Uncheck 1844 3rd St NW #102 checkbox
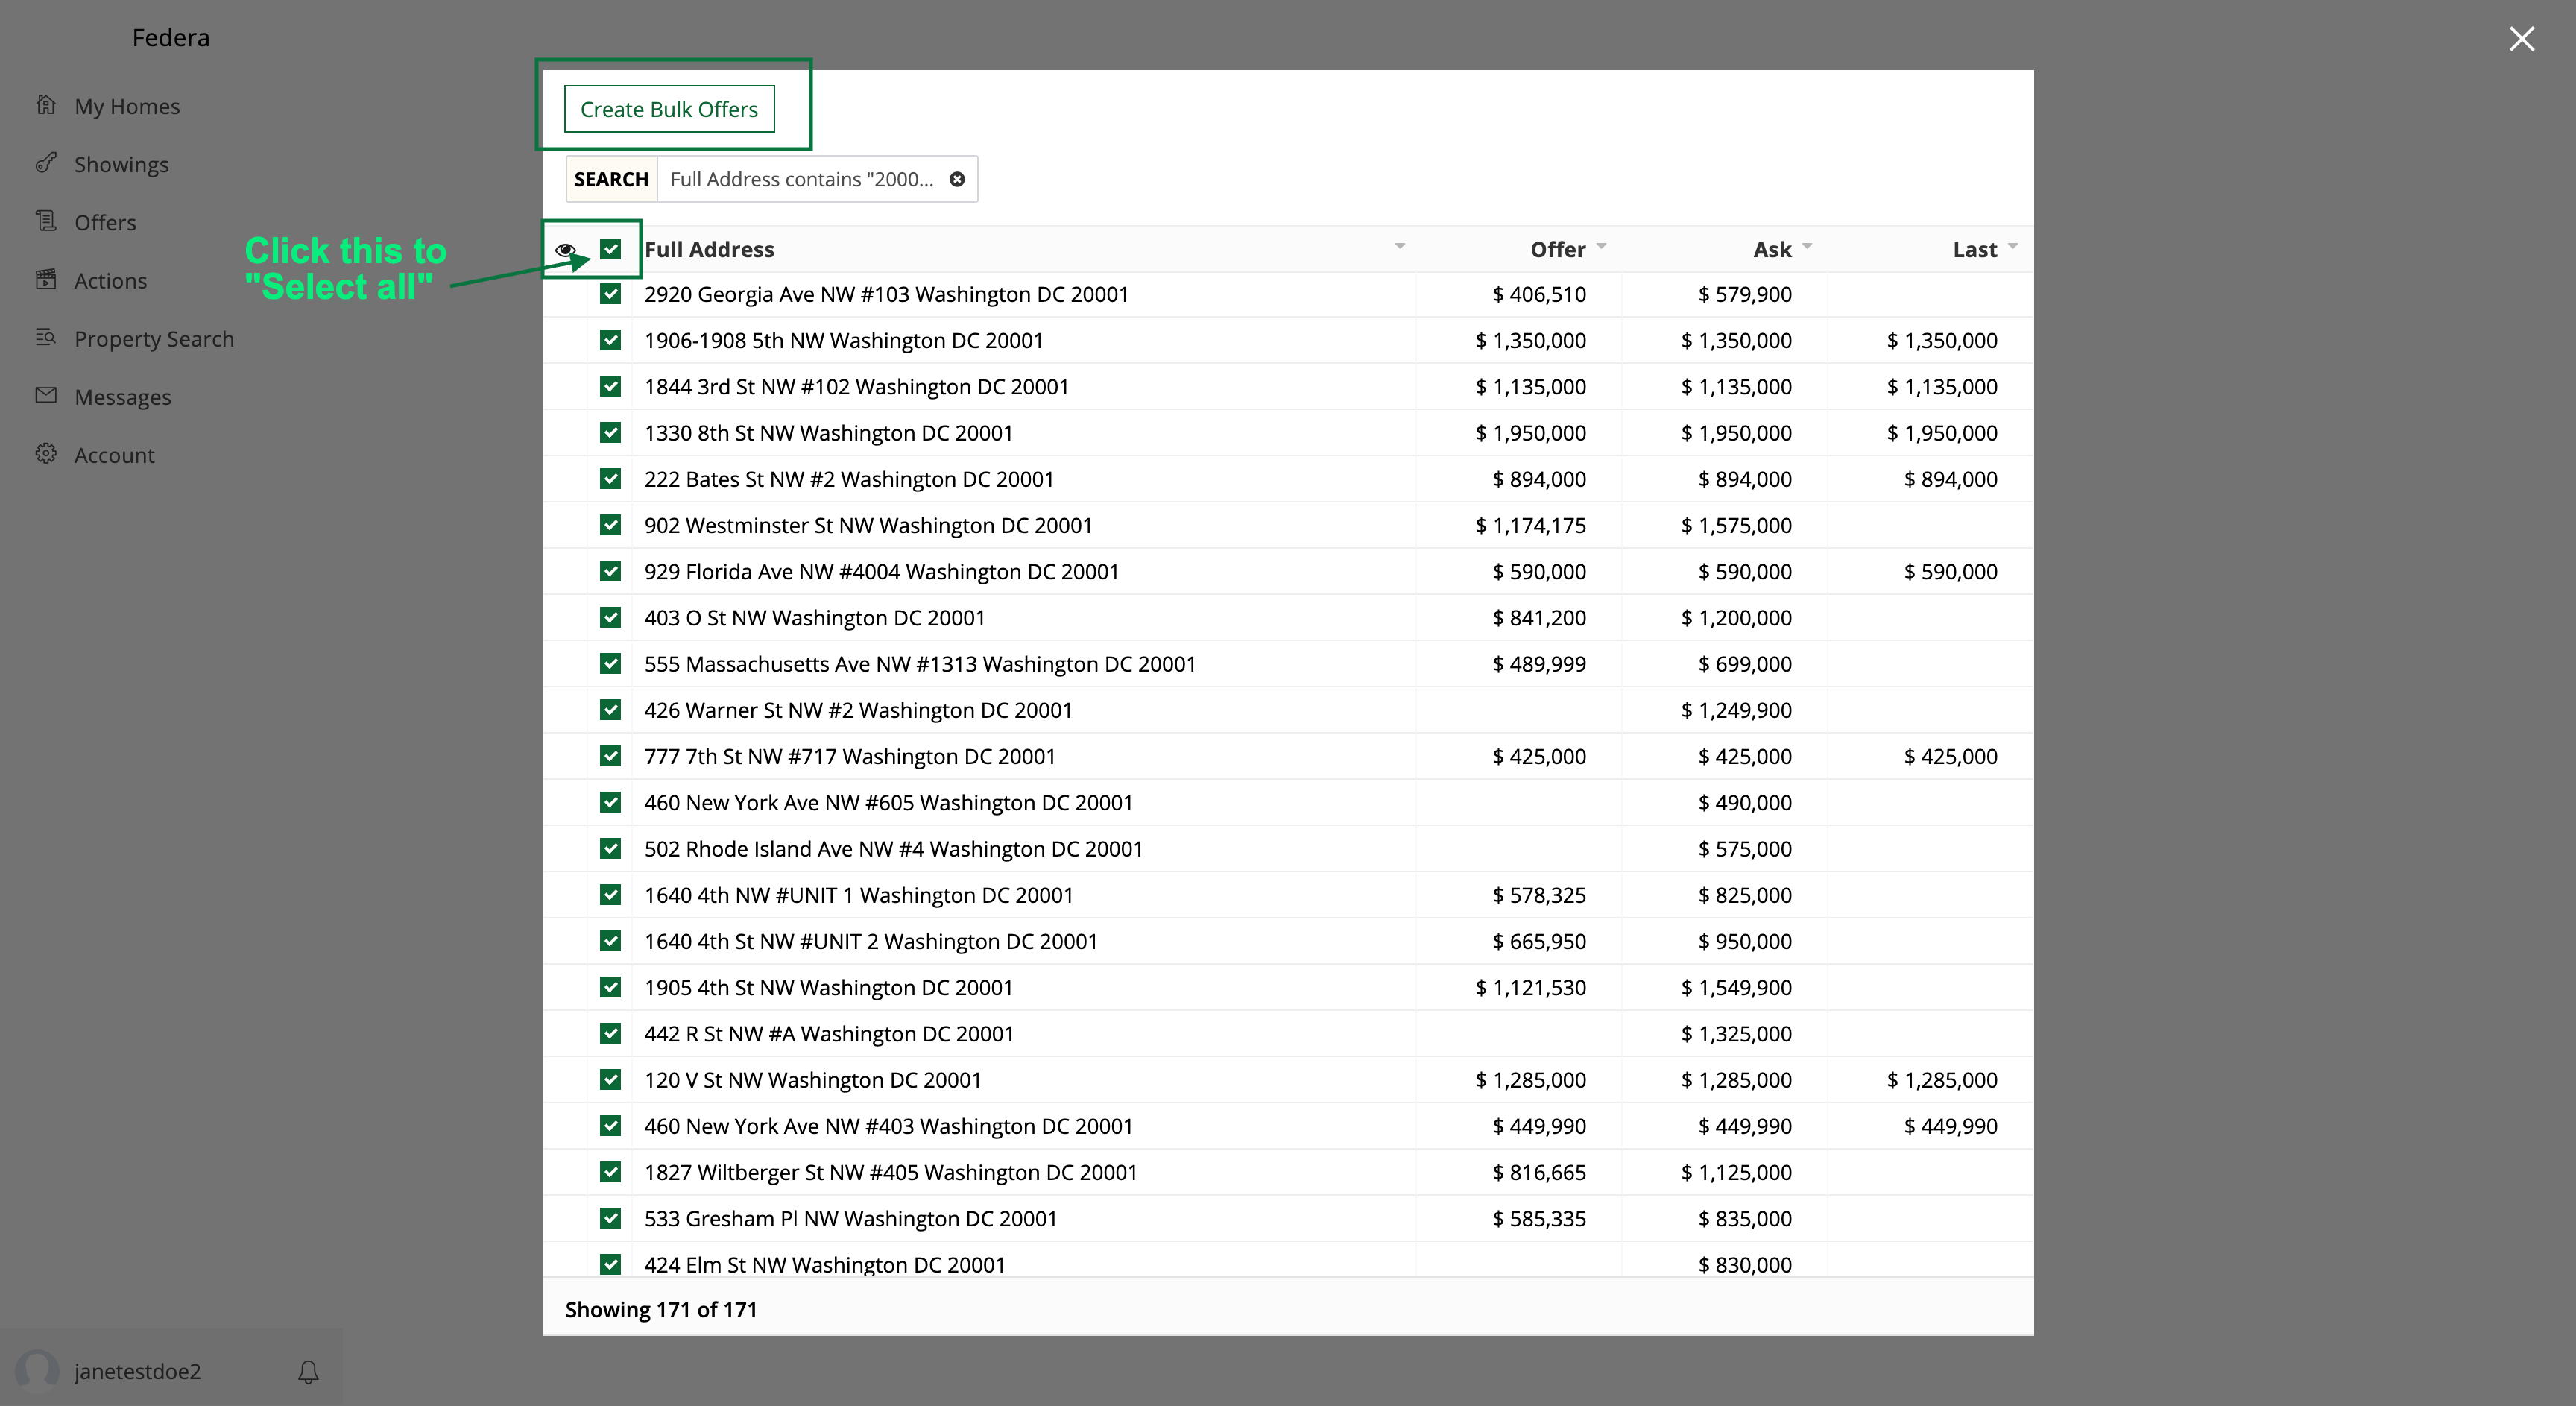This screenshot has width=2576, height=1406. (x=610, y=386)
